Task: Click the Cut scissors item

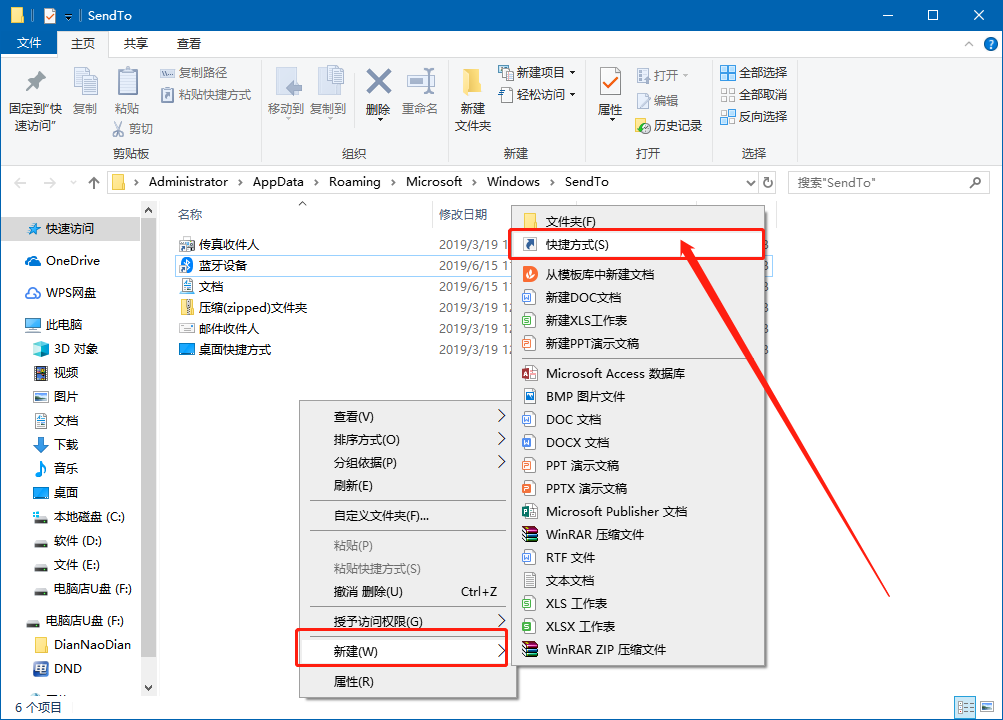Action: [x=132, y=129]
